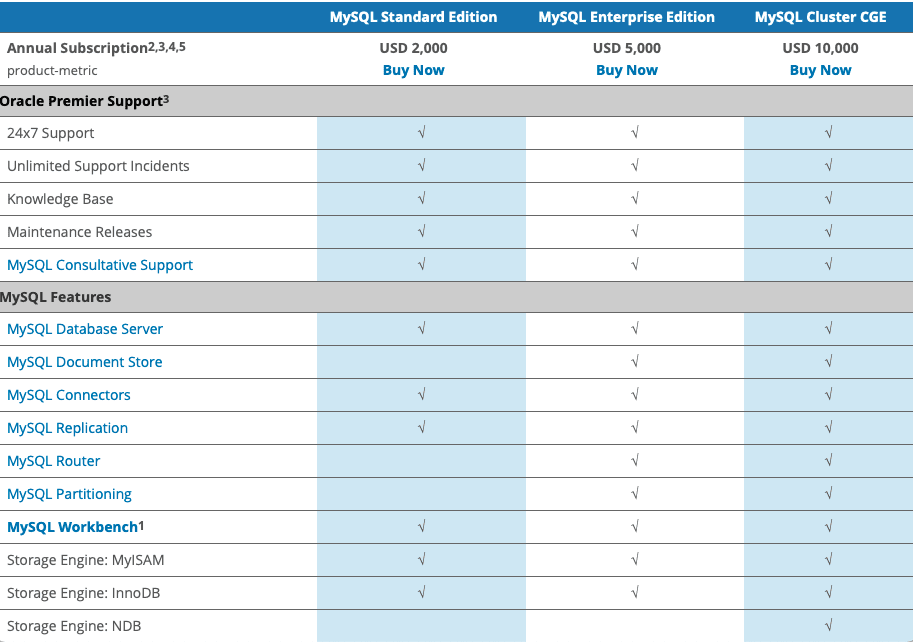Click the Storage Engine: InnoDB row label

[x=83, y=593]
